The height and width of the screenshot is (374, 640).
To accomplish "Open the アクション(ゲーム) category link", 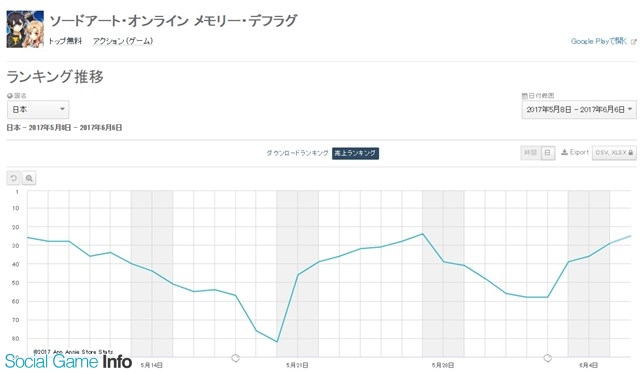I will coord(123,41).
